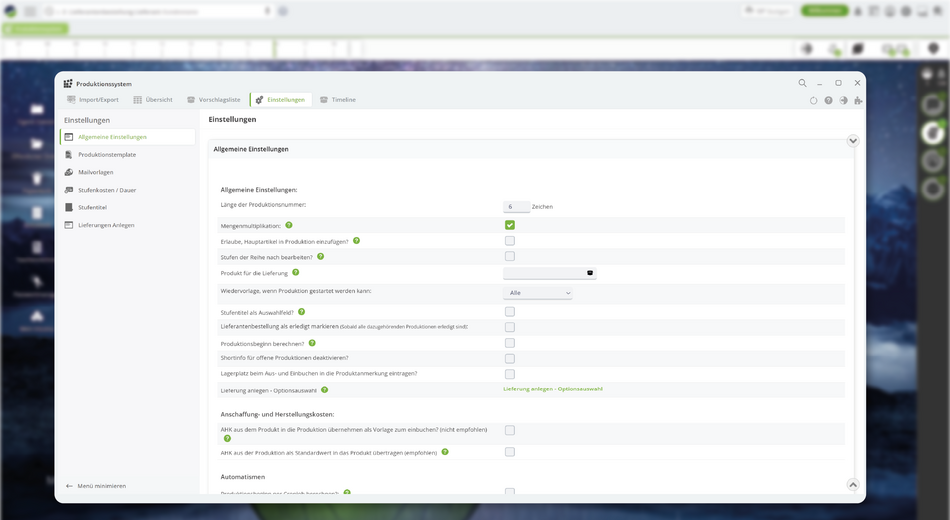Click the refresh icon below window controls
Image resolution: width=950 pixels, height=520 pixels.
click(x=814, y=101)
